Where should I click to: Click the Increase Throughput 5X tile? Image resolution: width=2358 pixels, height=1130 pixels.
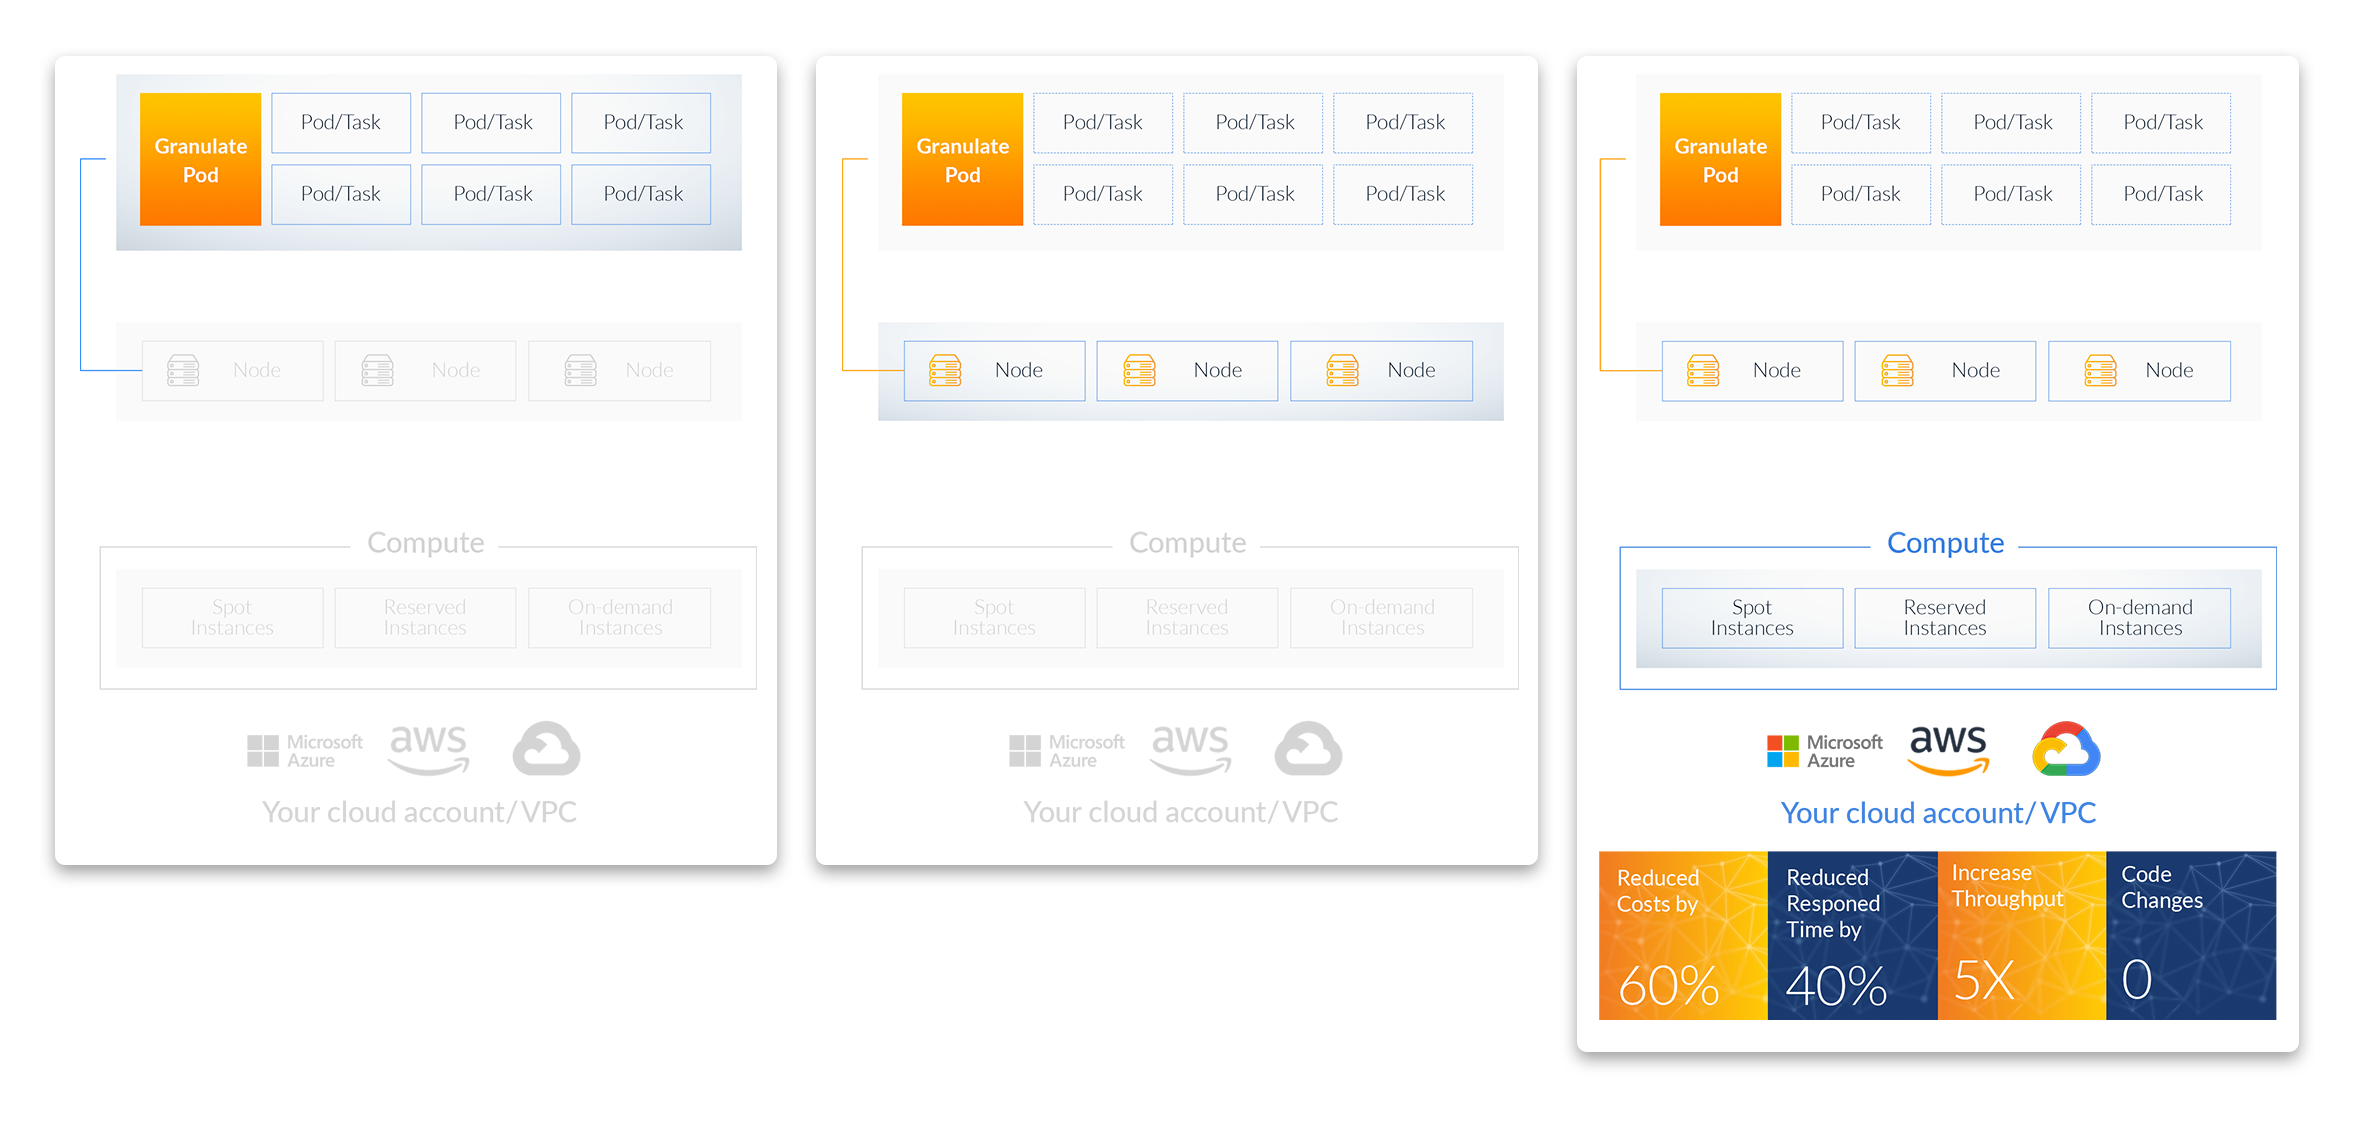pos(2021,936)
